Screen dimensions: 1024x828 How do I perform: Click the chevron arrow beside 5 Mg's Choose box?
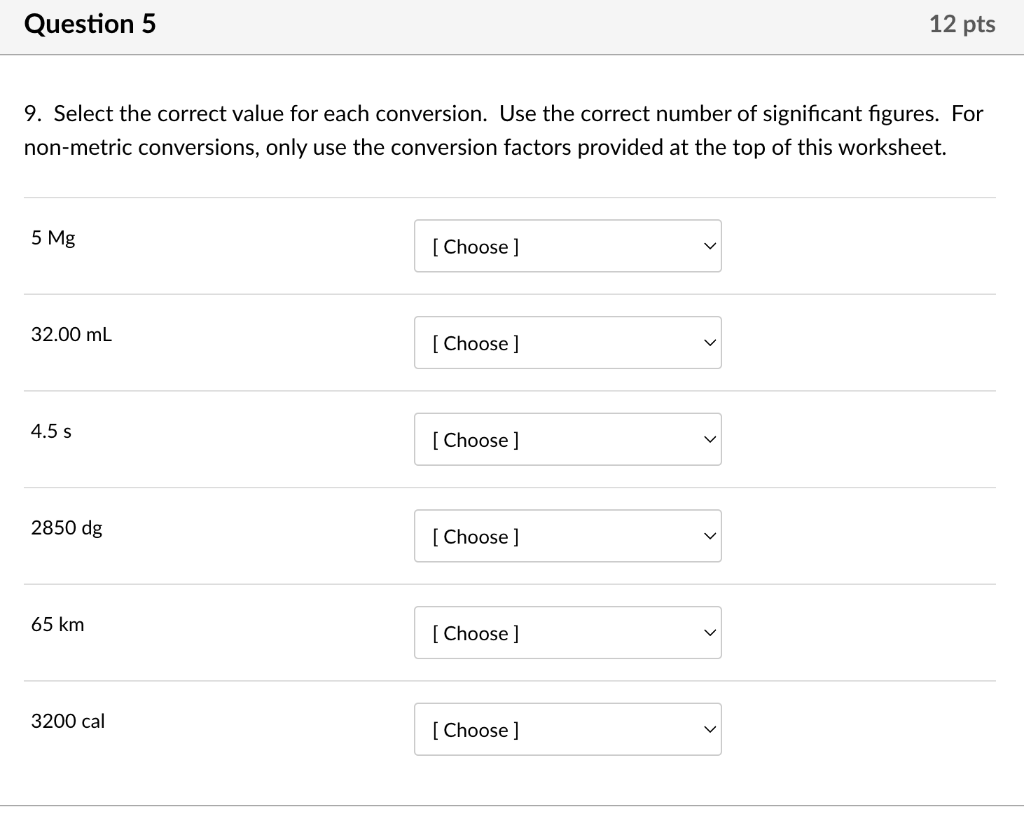tap(708, 244)
